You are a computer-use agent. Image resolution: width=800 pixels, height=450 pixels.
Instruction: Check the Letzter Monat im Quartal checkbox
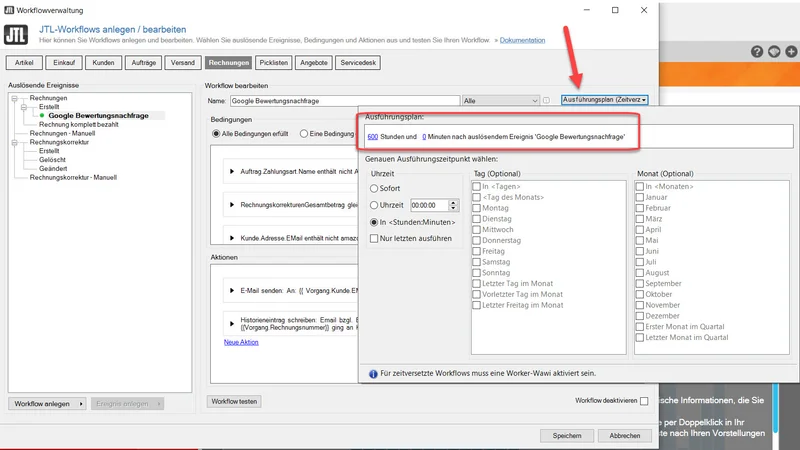[x=640, y=337]
